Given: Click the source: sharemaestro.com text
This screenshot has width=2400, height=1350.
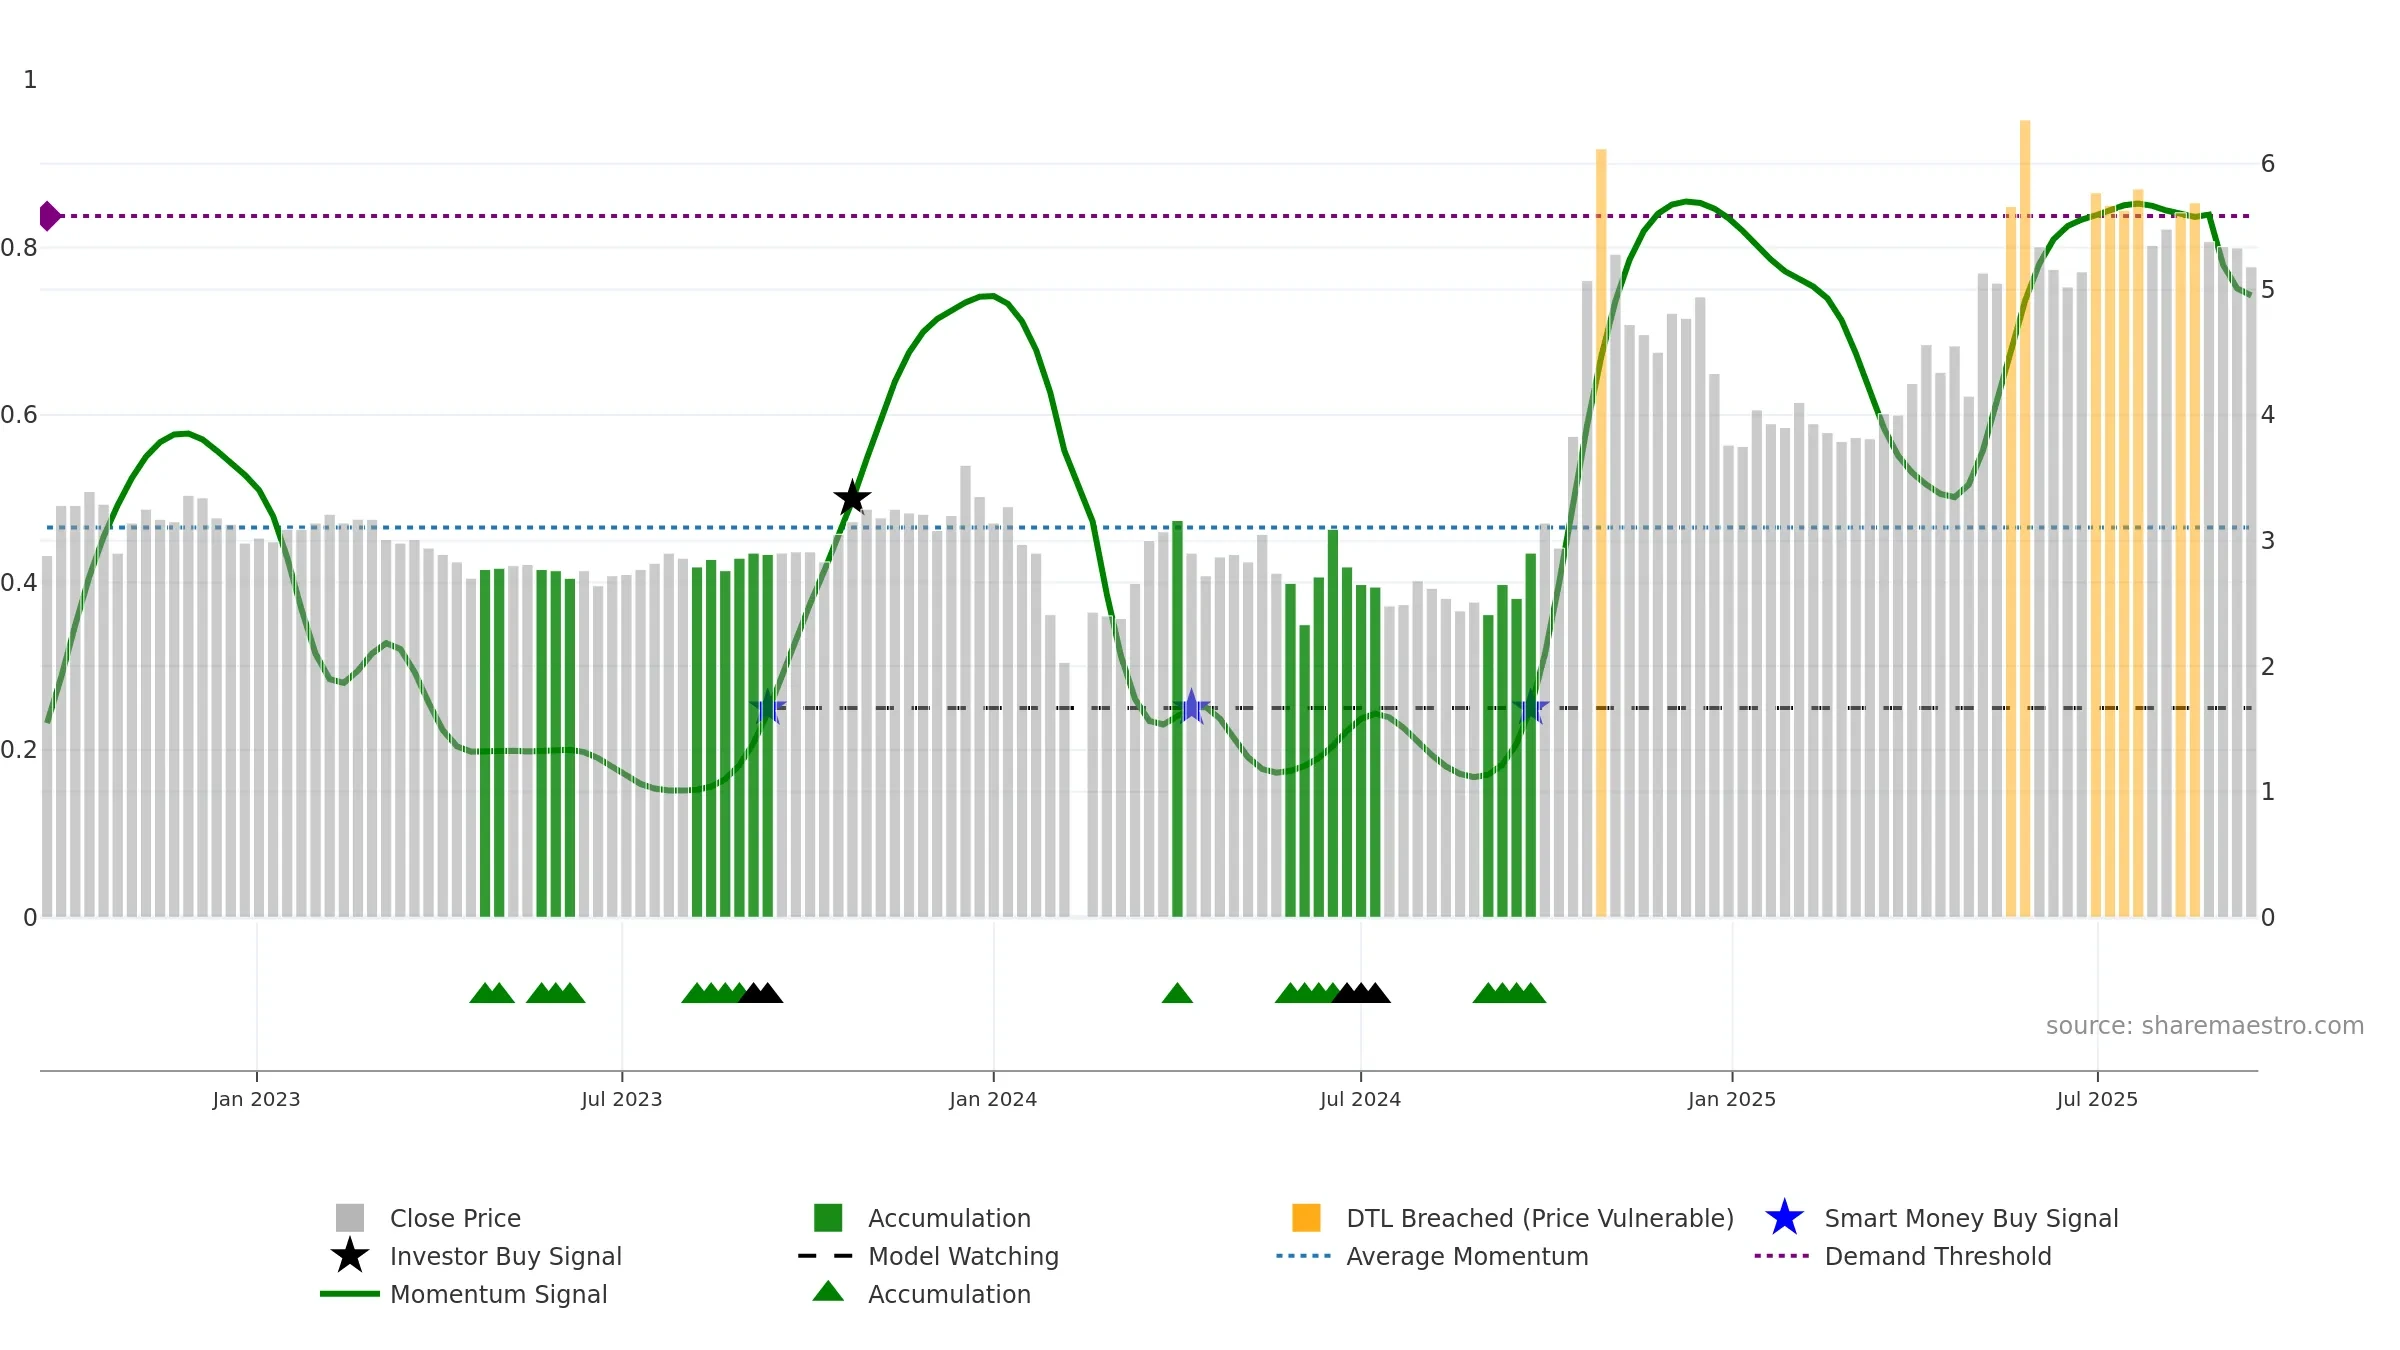Looking at the screenshot, I should click(x=2205, y=1026).
